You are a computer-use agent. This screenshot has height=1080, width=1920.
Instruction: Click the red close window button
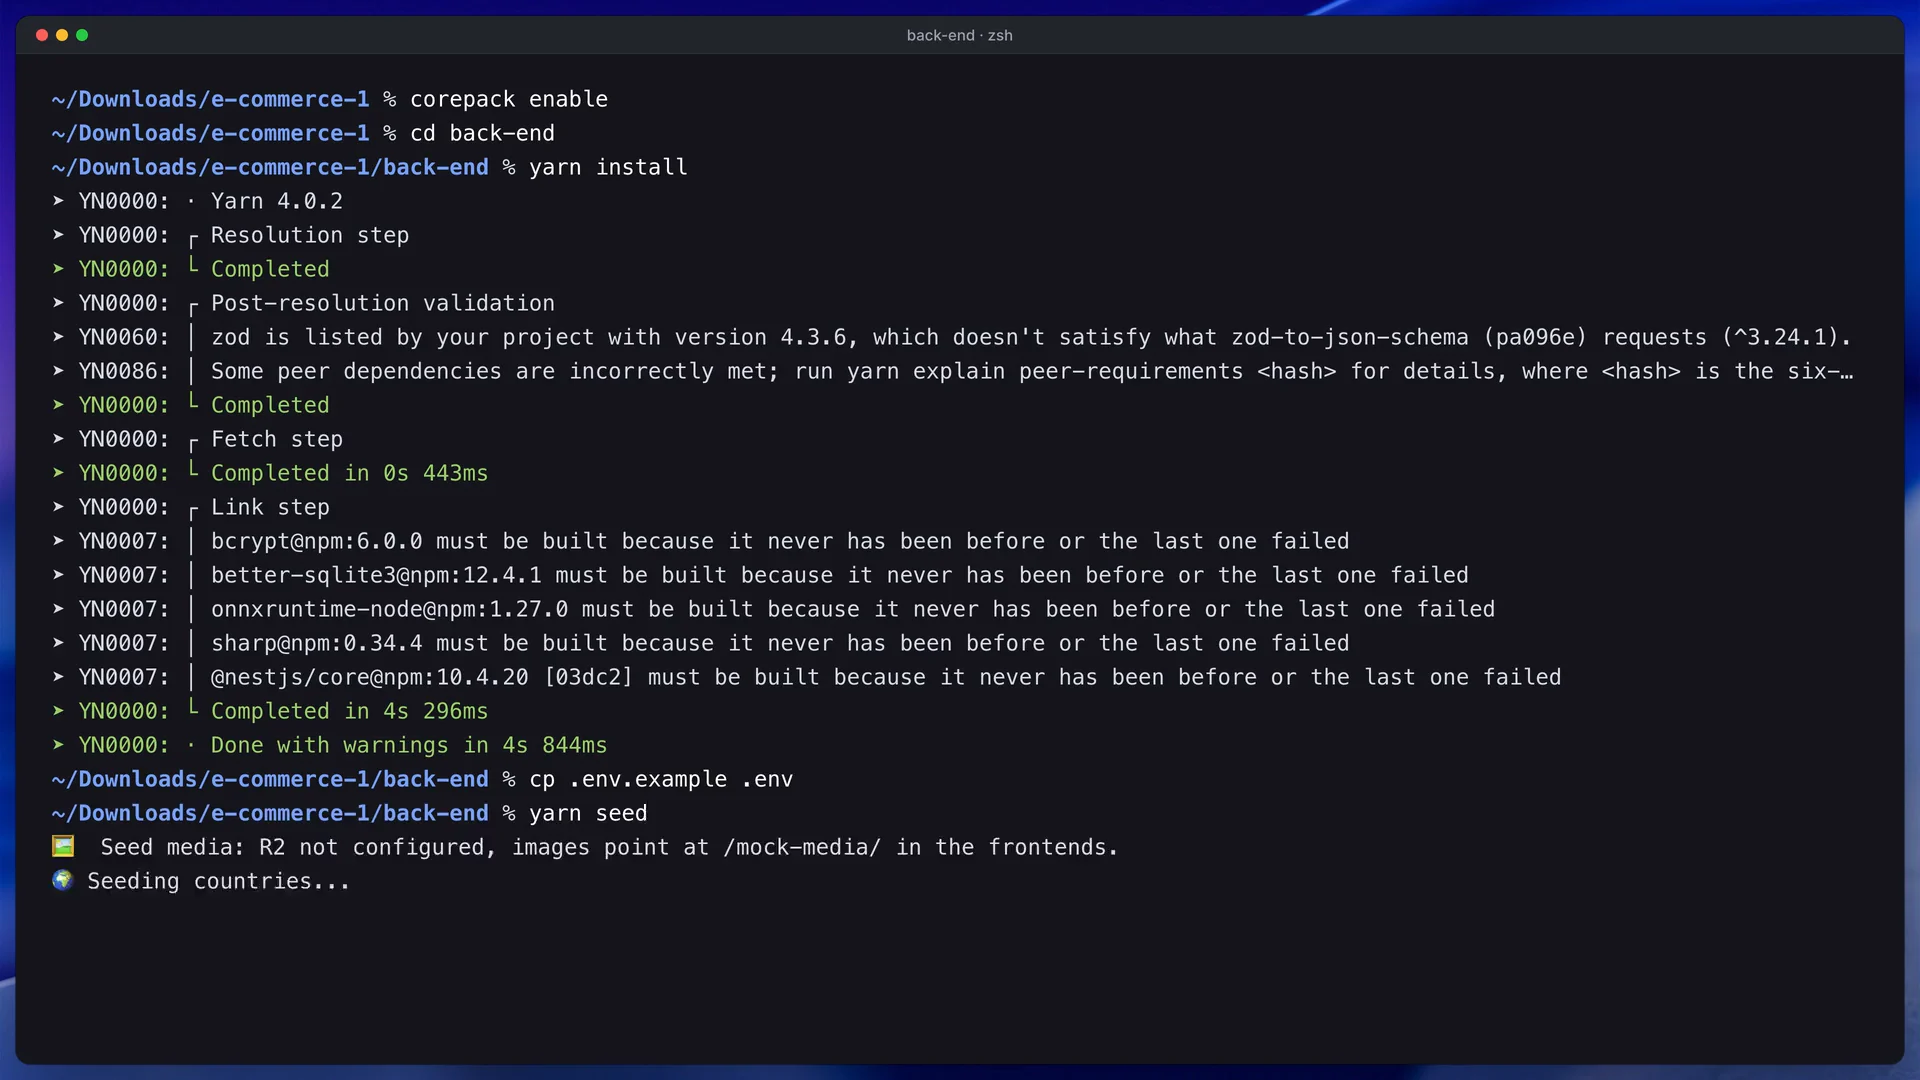42,35
